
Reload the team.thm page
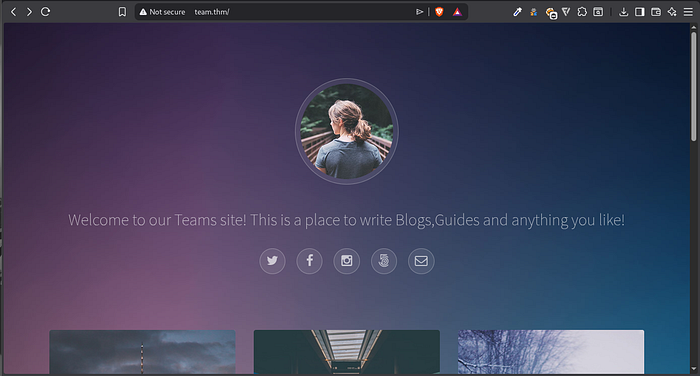click(x=46, y=12)
